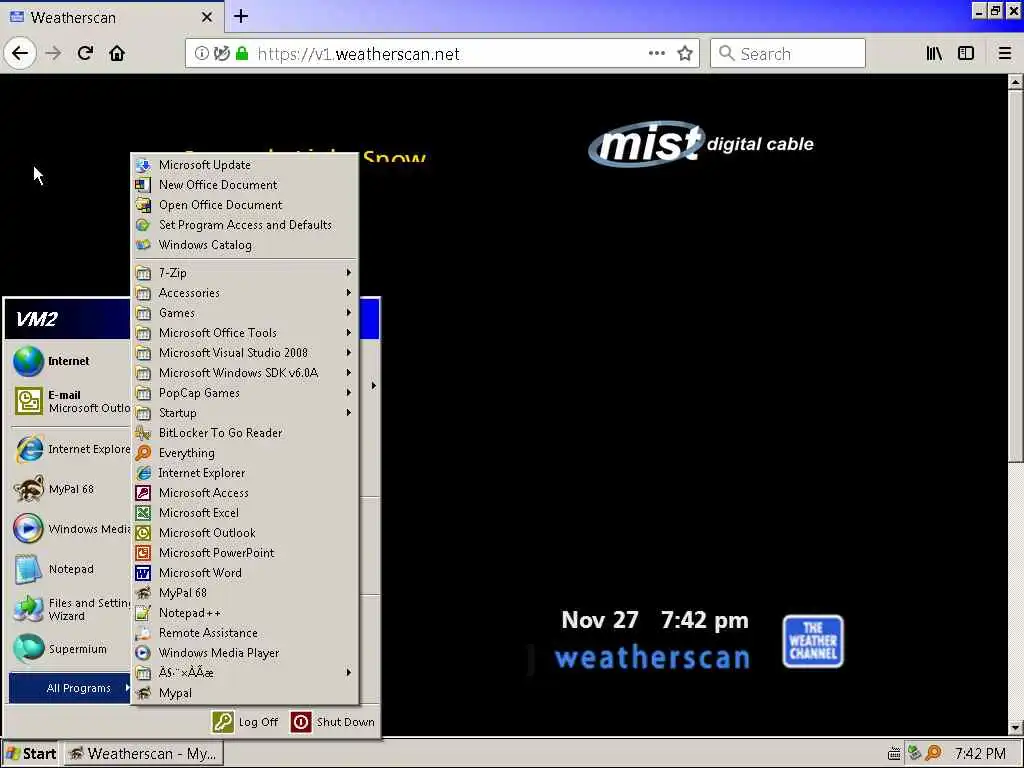Click the page scrollbar down arrow
1024x768 pixels.
tap(1015, 728)
